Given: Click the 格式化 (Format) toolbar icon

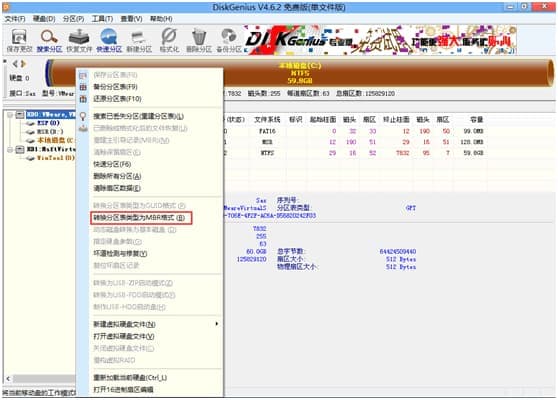Looking at the screenshot, I should 169,36.
